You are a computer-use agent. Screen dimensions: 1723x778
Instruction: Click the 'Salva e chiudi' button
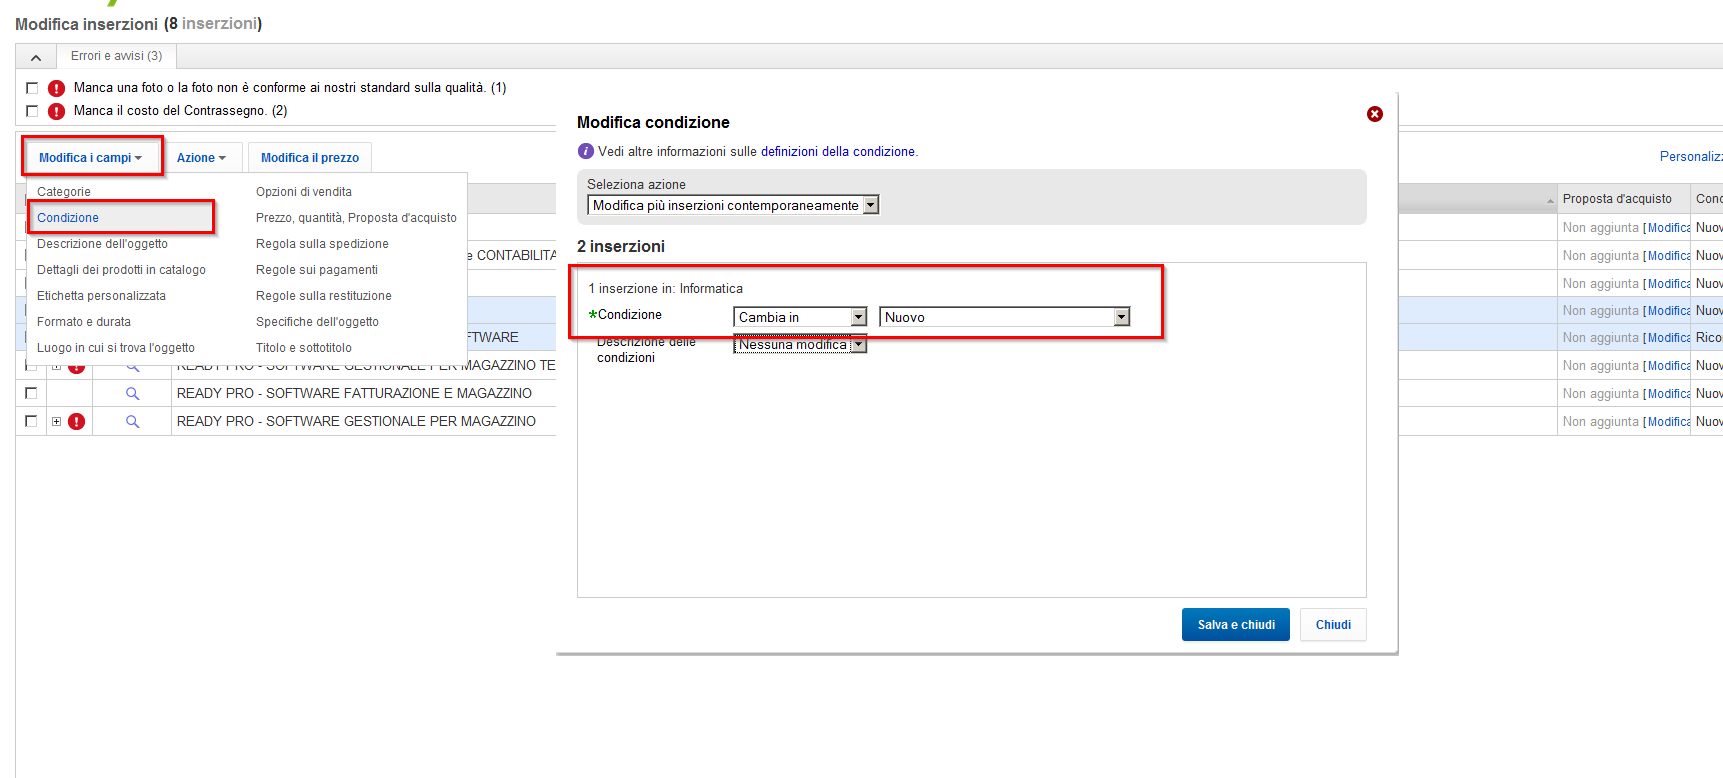(x=1235, y=625)
